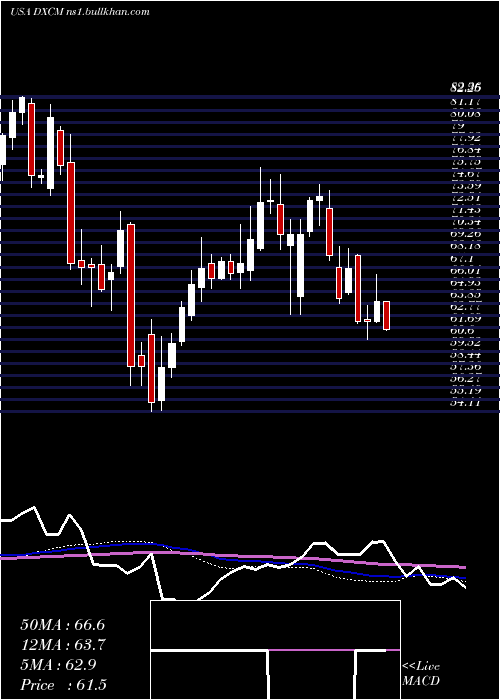Click the USA DXCM ns1.bullkhan.com title text

(79, 12)
